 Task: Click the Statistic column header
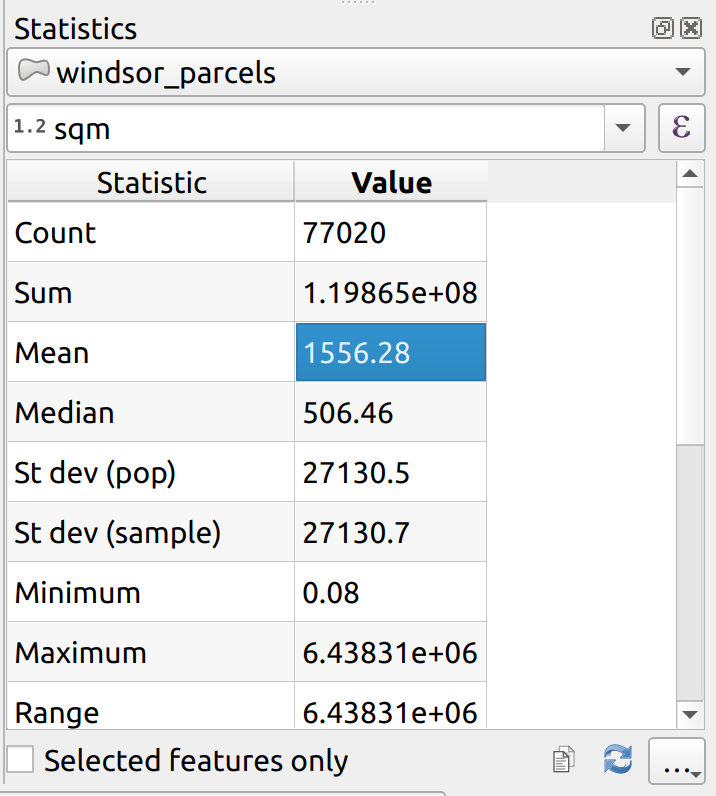[151, 183]
